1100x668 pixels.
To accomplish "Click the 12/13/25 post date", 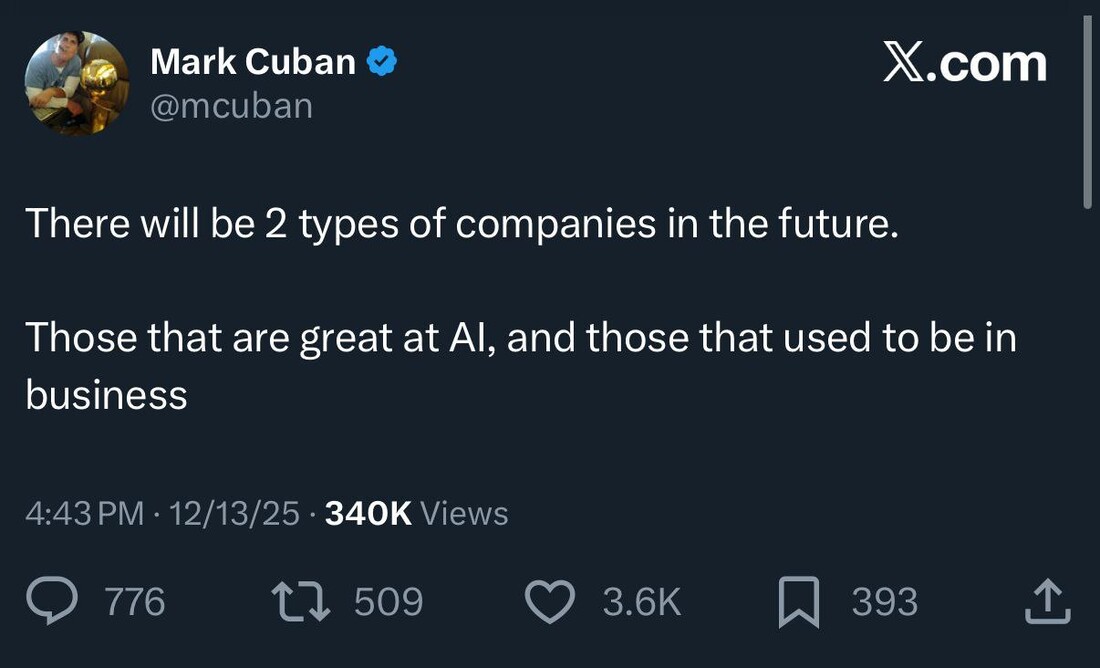I will [x=235, y=513].
